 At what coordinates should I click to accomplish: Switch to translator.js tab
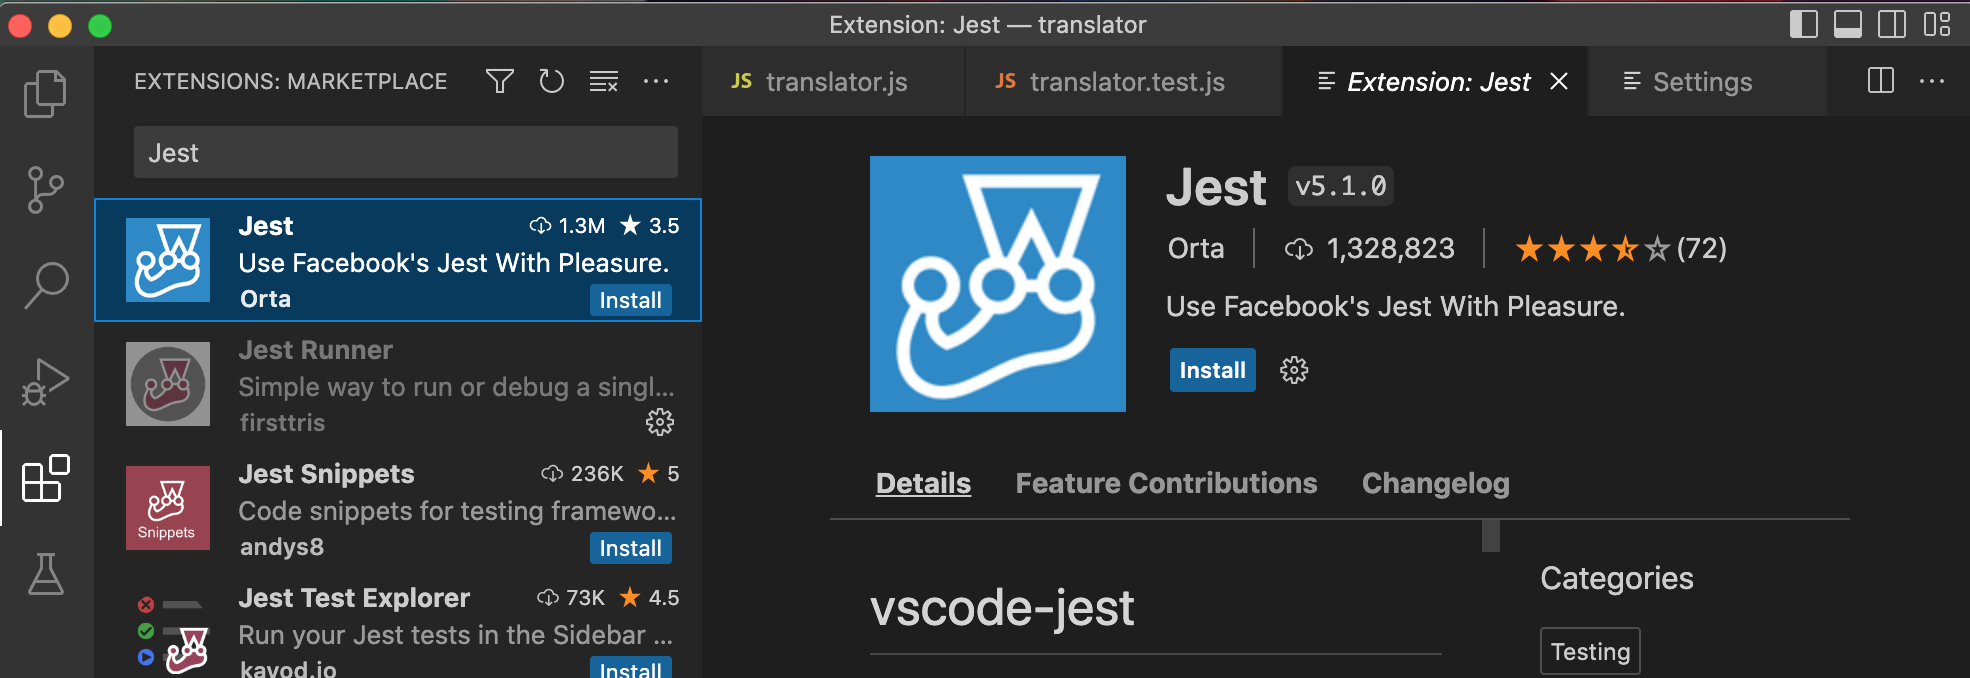[x=834, y=82]
